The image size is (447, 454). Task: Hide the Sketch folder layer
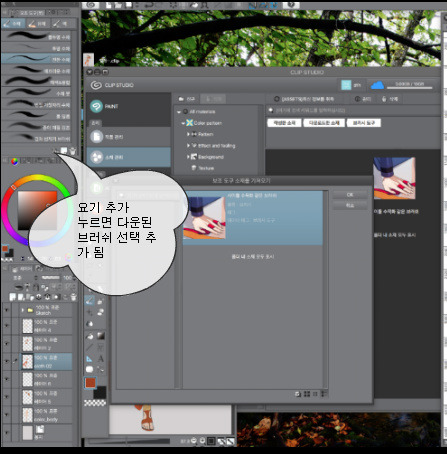pos(6,310)
